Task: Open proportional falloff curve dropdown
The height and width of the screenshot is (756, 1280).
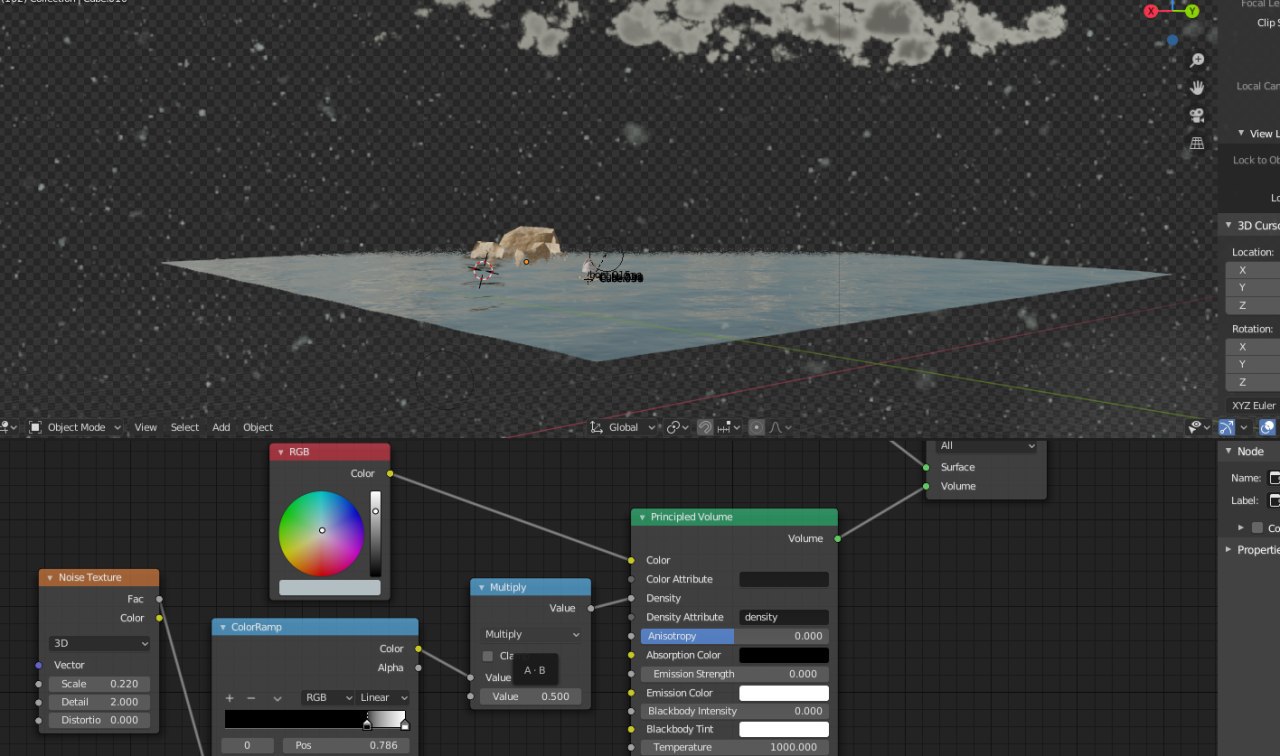Action: [x=780, y=427]
